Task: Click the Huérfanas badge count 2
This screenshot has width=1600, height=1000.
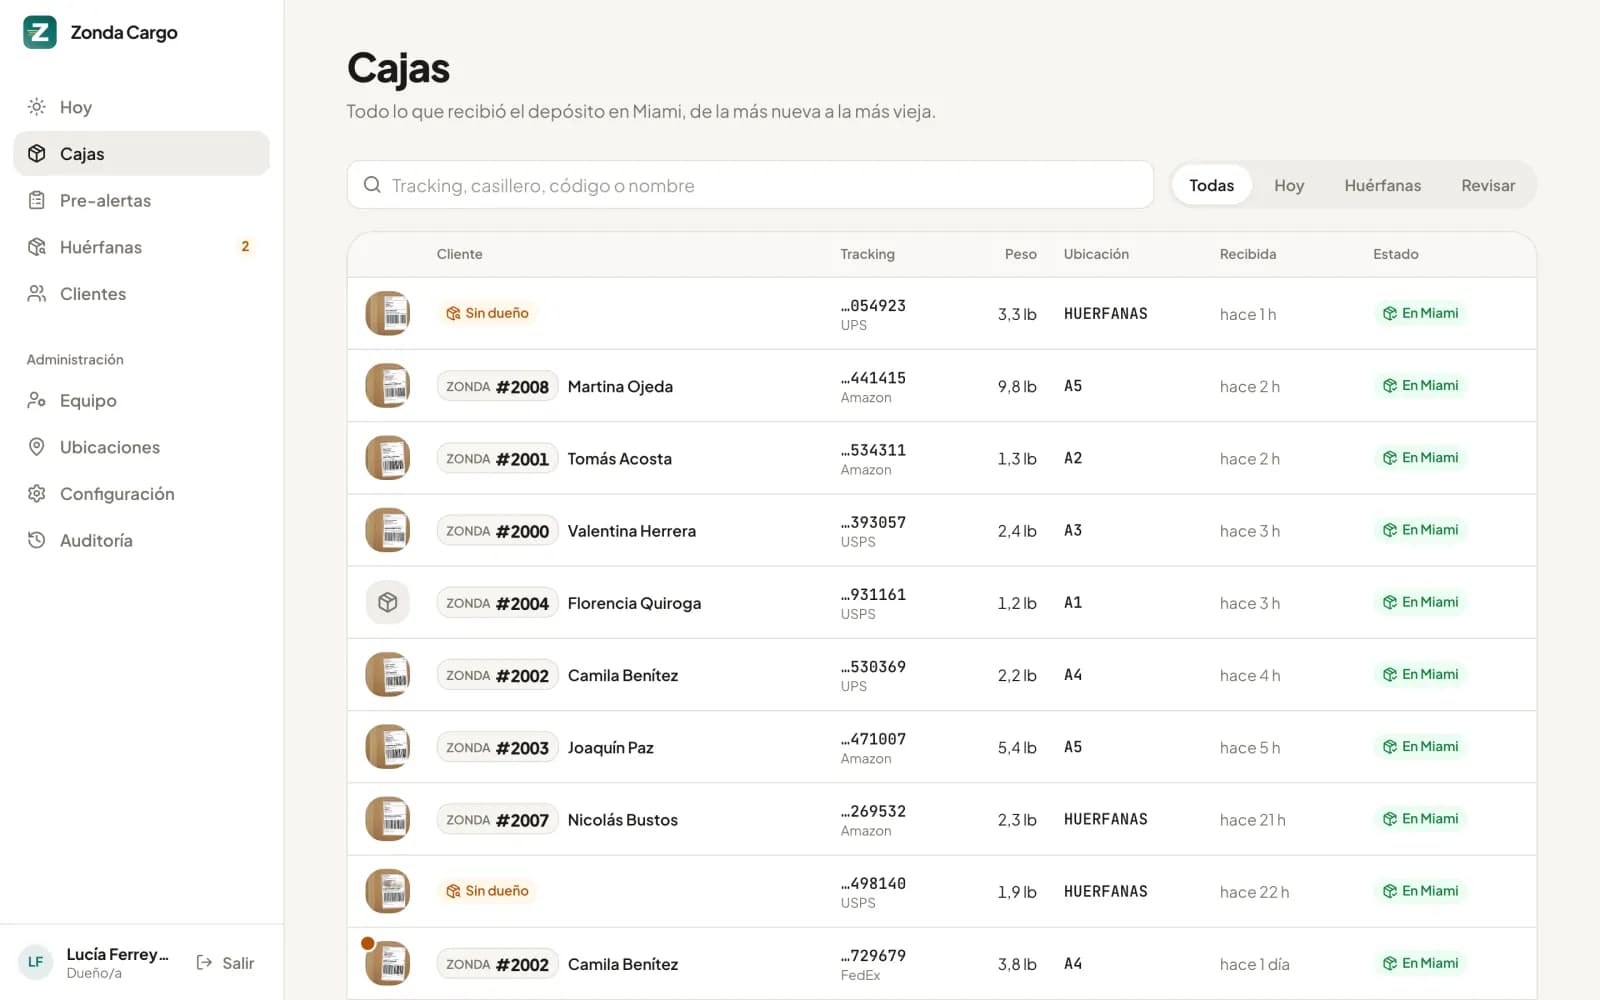Action: point(245,246)
